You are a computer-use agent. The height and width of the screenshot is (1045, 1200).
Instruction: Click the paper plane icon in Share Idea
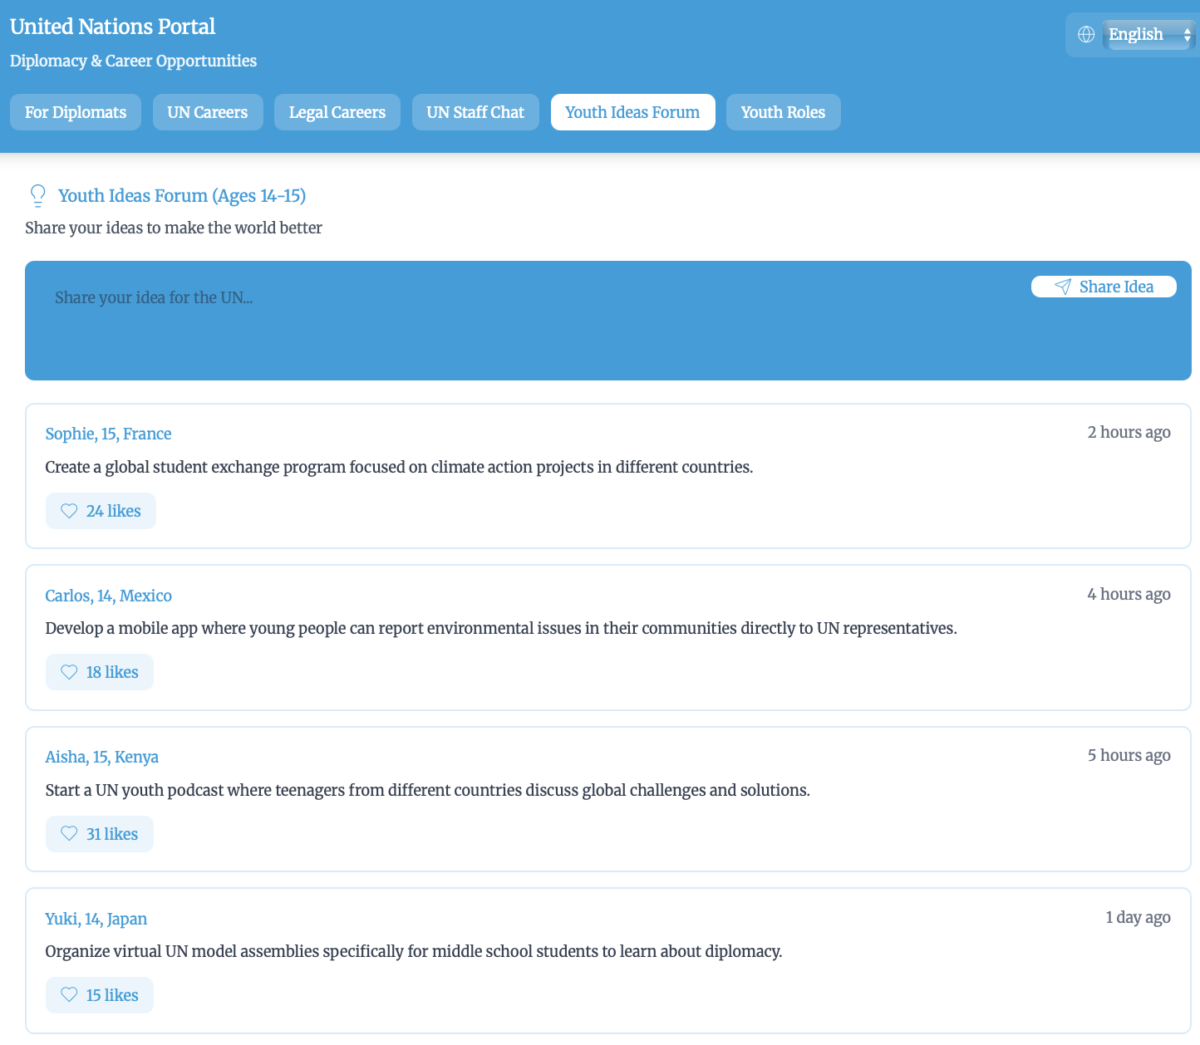pos(1063,287)
